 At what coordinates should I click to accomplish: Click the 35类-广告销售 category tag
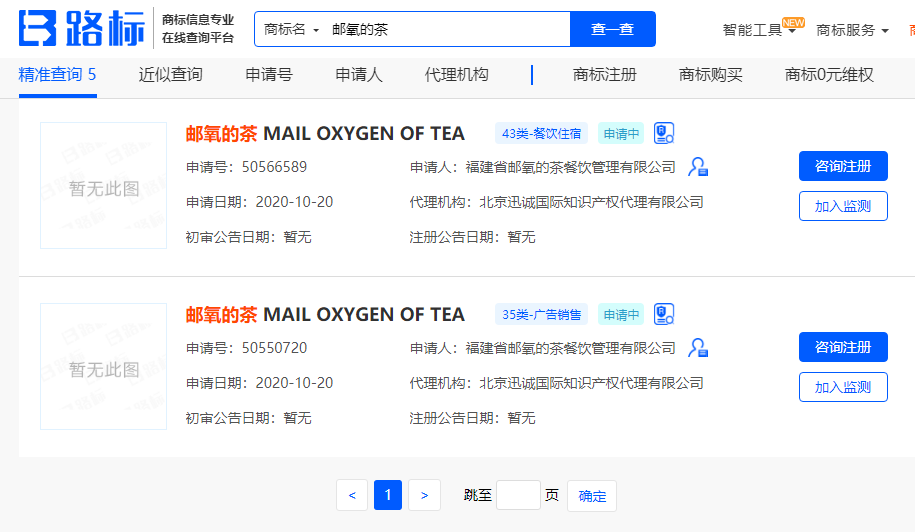pyautogui.click(x=542, y=314)
